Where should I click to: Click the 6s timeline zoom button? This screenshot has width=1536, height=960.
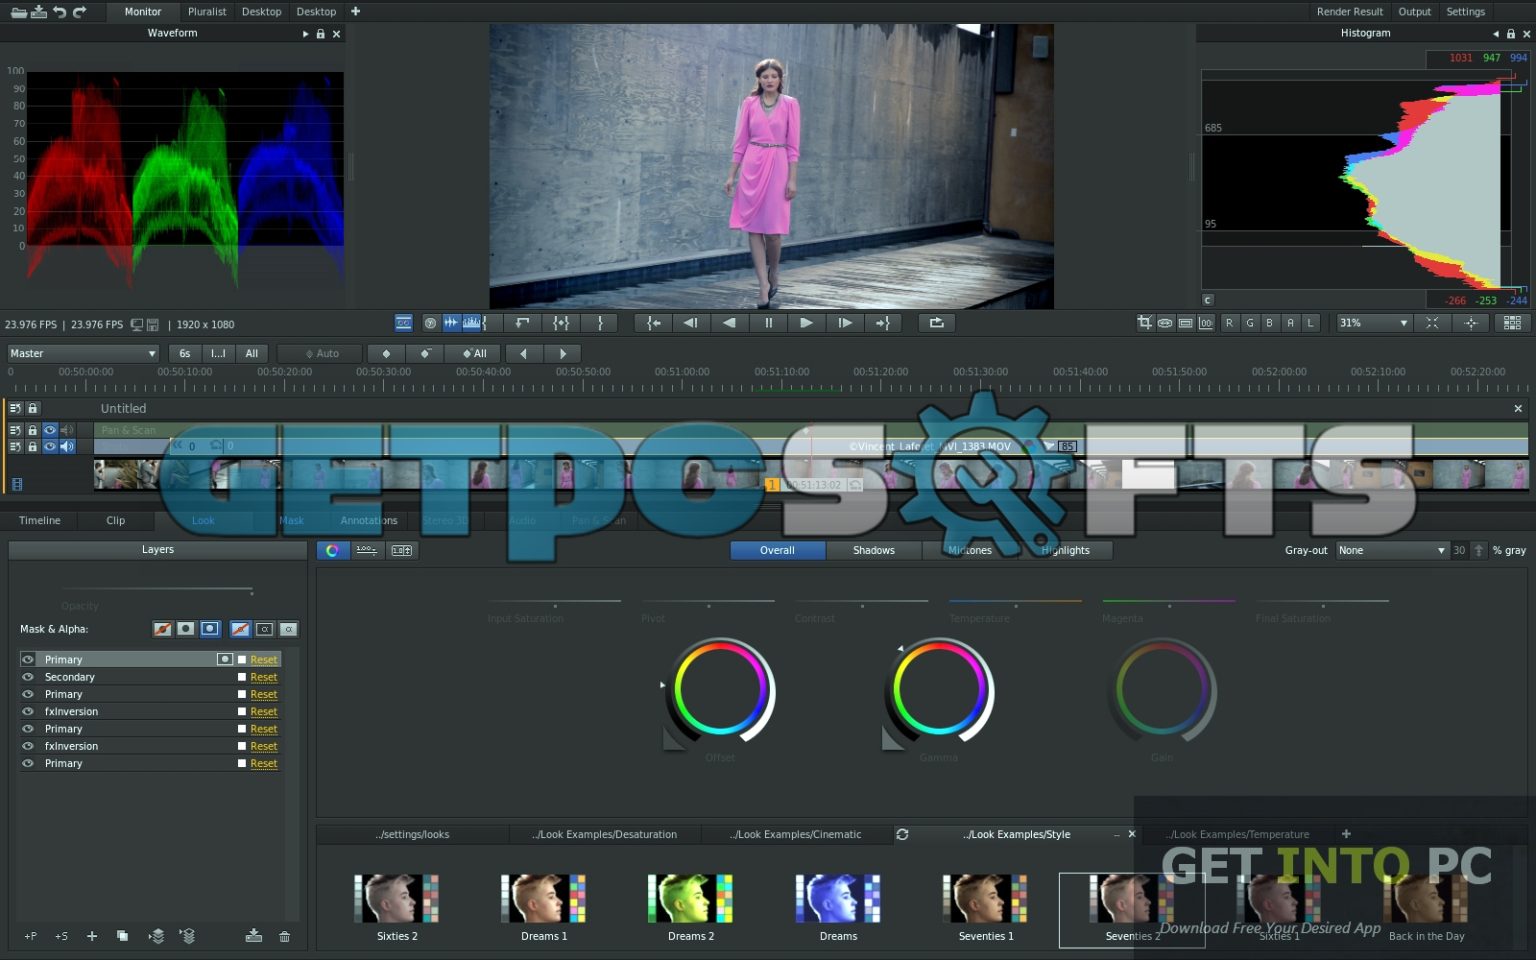coord(184,353)
